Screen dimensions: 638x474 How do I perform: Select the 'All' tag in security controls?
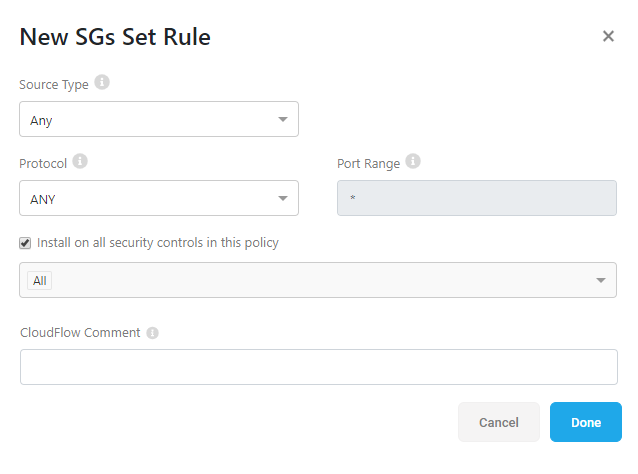39,281
